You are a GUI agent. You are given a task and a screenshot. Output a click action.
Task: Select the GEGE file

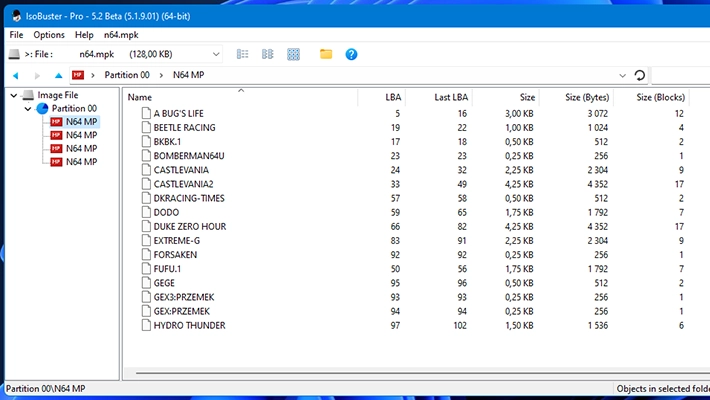pos(164,283)
